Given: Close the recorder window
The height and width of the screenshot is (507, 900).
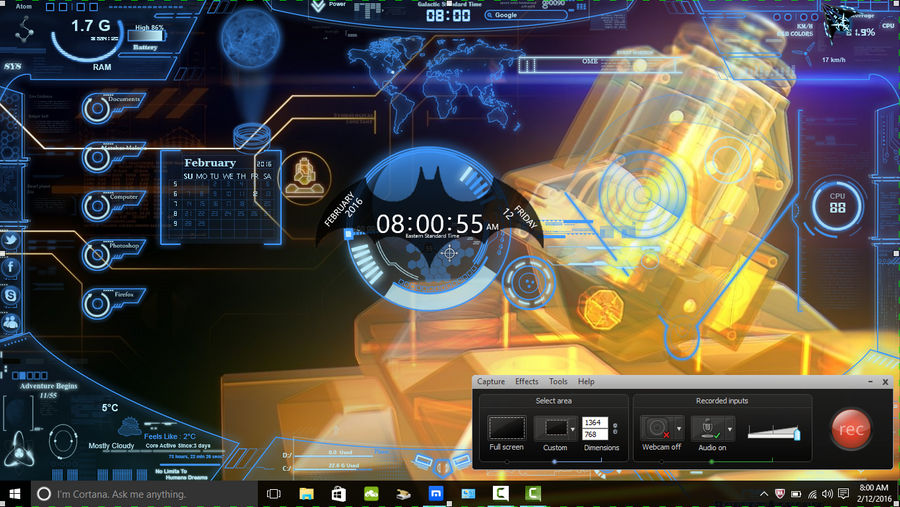Looking at the screenshot, I should coord(885,381).
